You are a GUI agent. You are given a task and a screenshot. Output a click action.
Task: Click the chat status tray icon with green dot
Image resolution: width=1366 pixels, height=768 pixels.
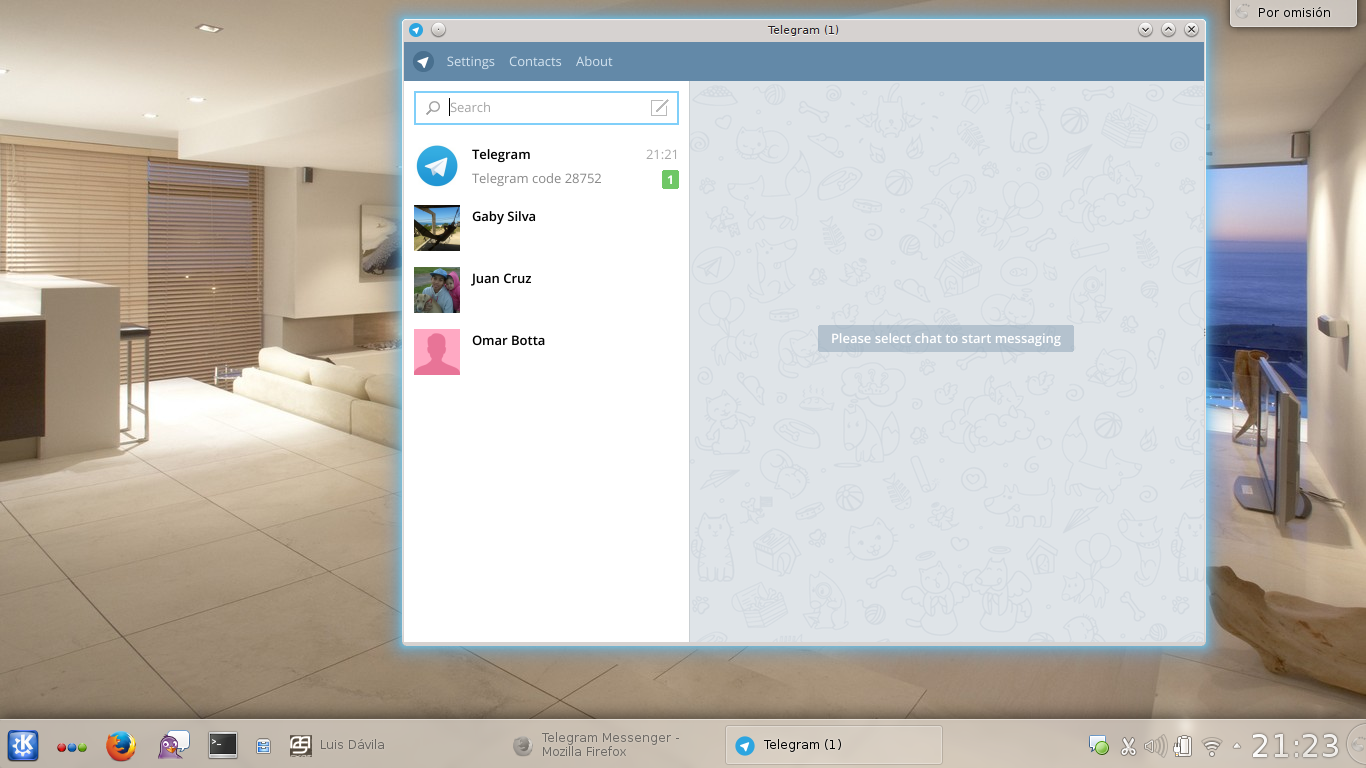coord(1098,746)
